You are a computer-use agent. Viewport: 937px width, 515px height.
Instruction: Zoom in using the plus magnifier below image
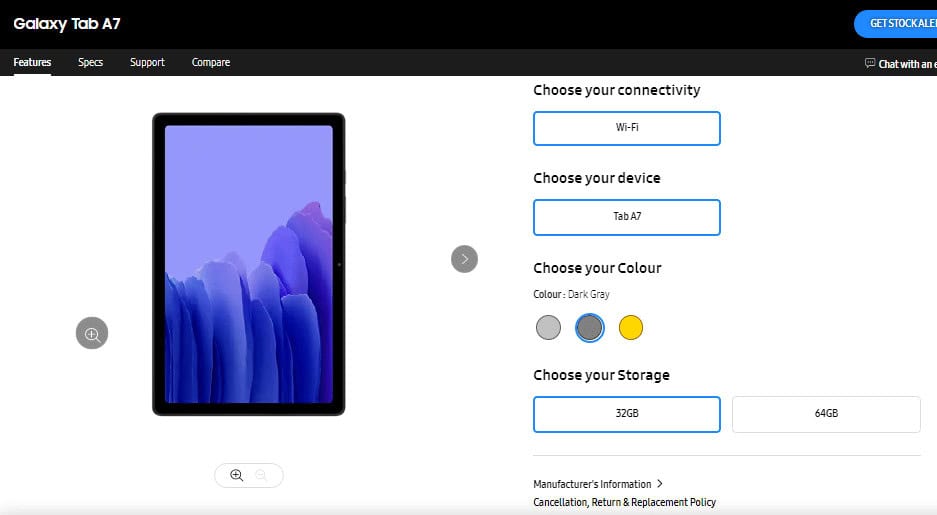pos(237,475)
